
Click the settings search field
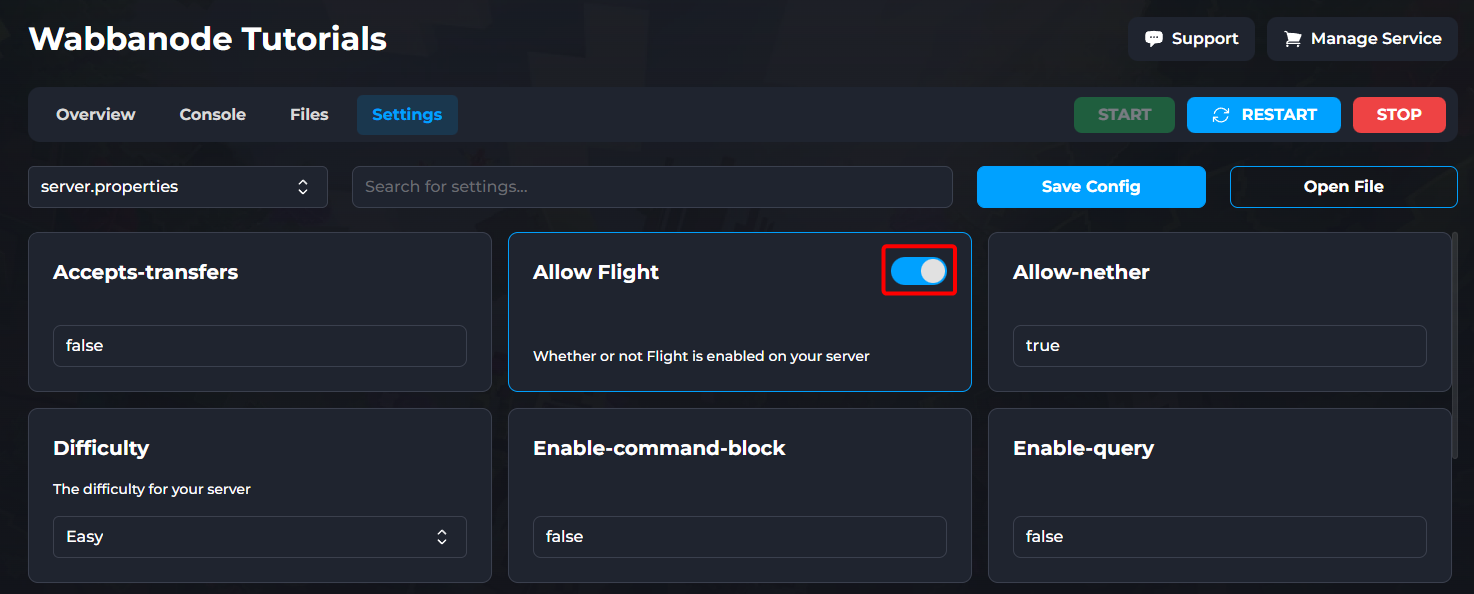(x=652, y=186)
